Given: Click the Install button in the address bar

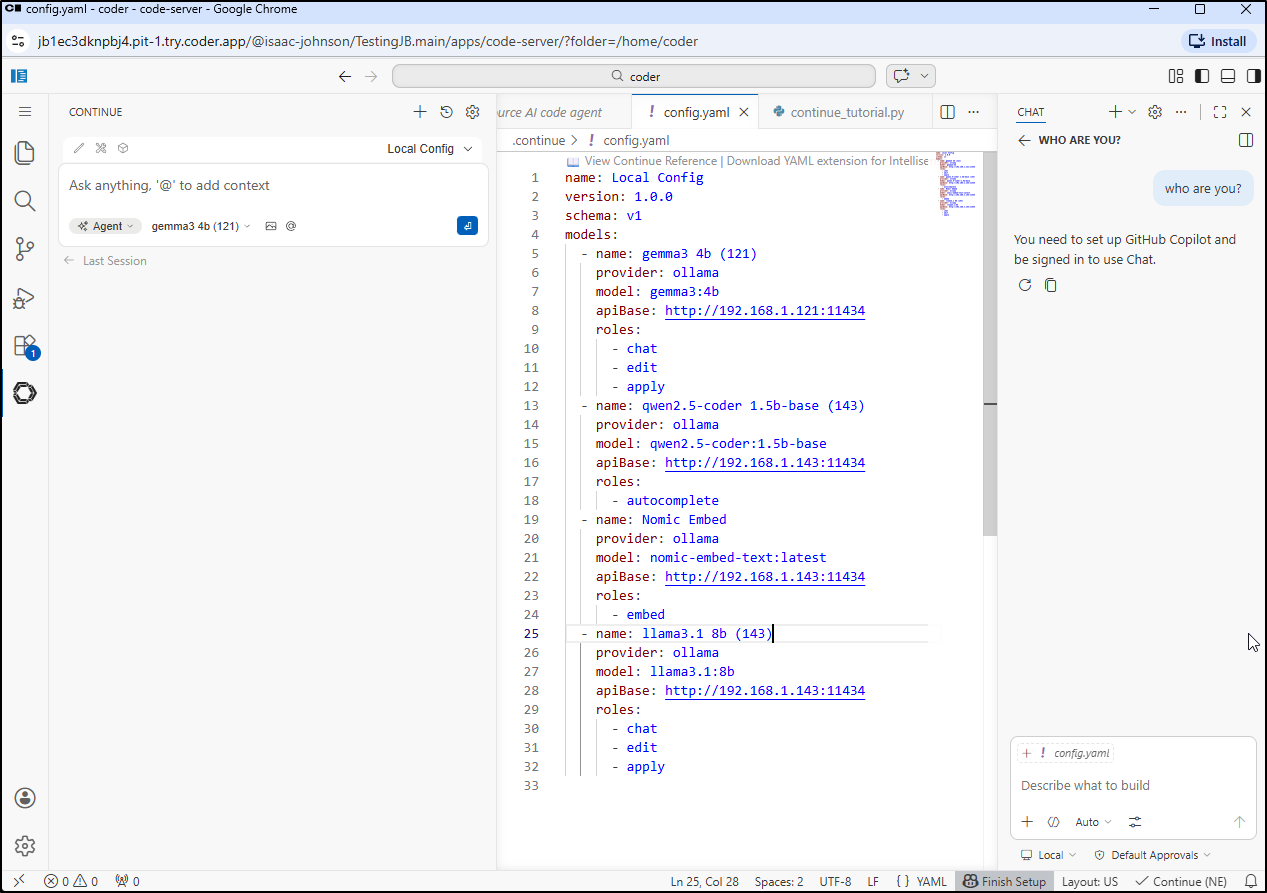Looking at the screenshot, I should (x=1217, y=41).
